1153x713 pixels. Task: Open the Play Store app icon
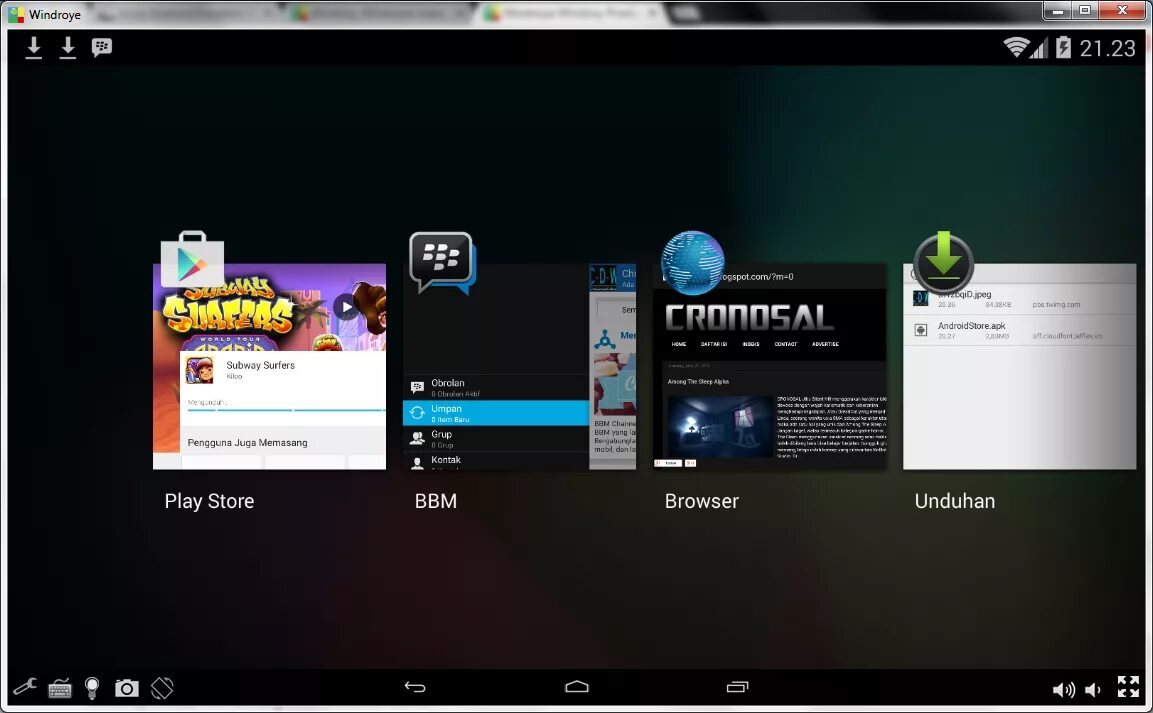point(192,259)
